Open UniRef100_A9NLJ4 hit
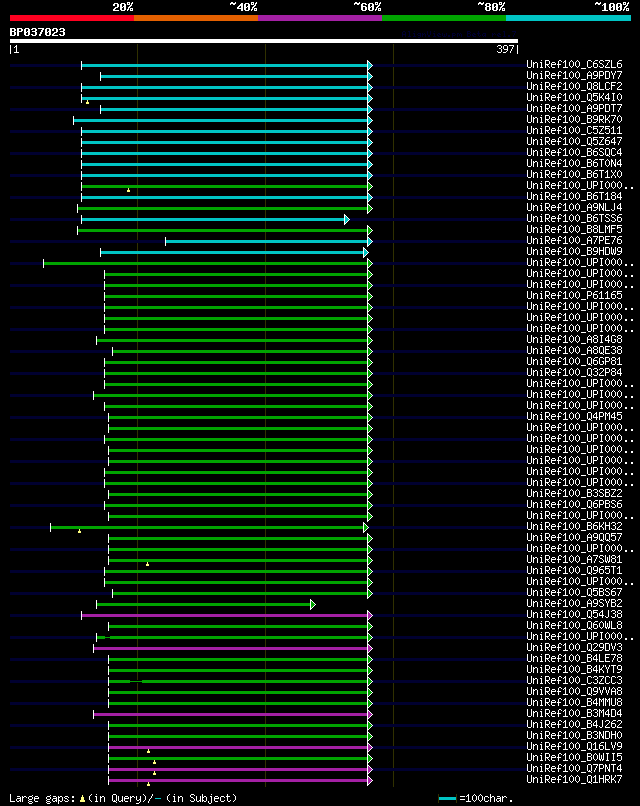Screen dimensions: 640x806 [574, 208]
